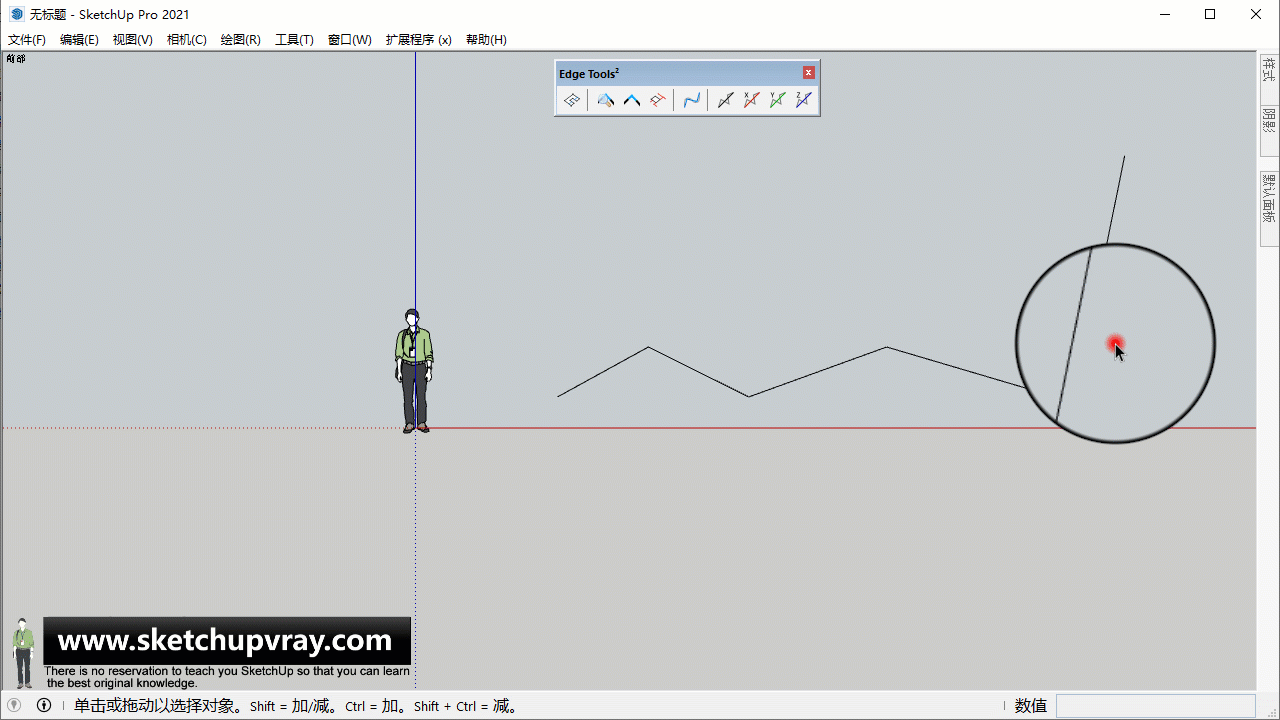1280x720 pixels.
Task: Select the blue curve Make Colinear tool
Action: (691, 100)
